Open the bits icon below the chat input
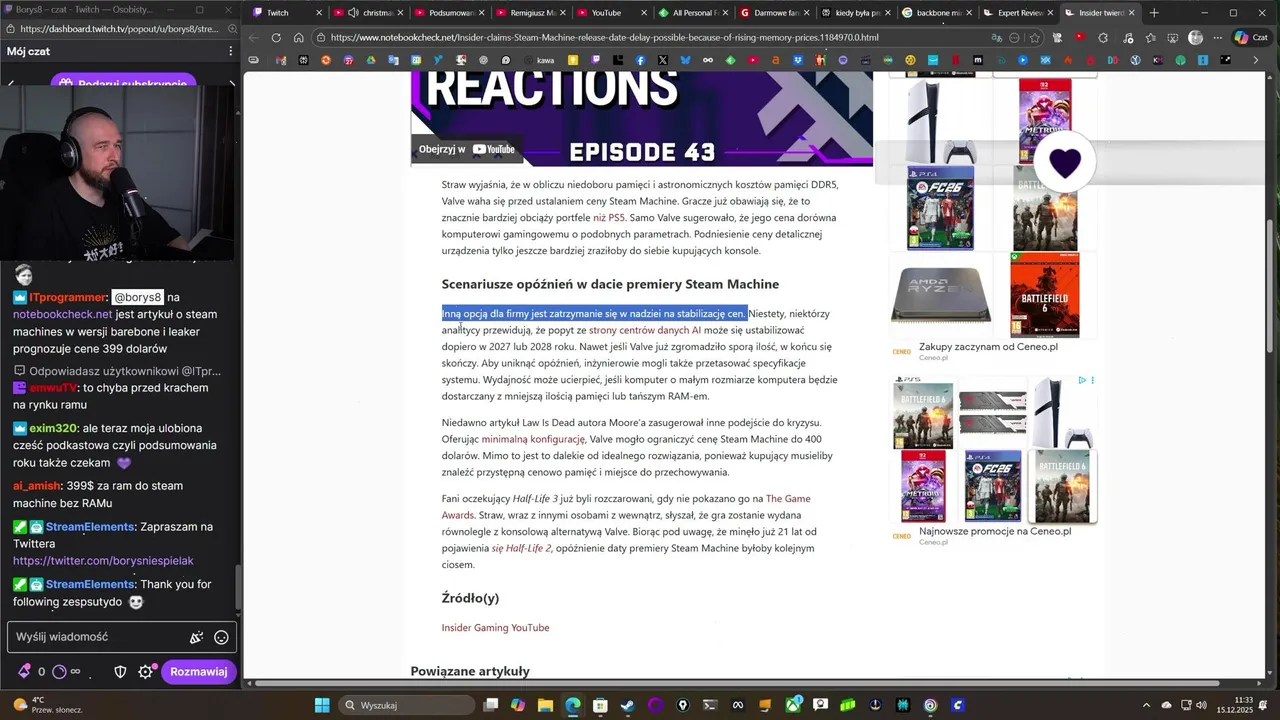 (x=24, y=672)
